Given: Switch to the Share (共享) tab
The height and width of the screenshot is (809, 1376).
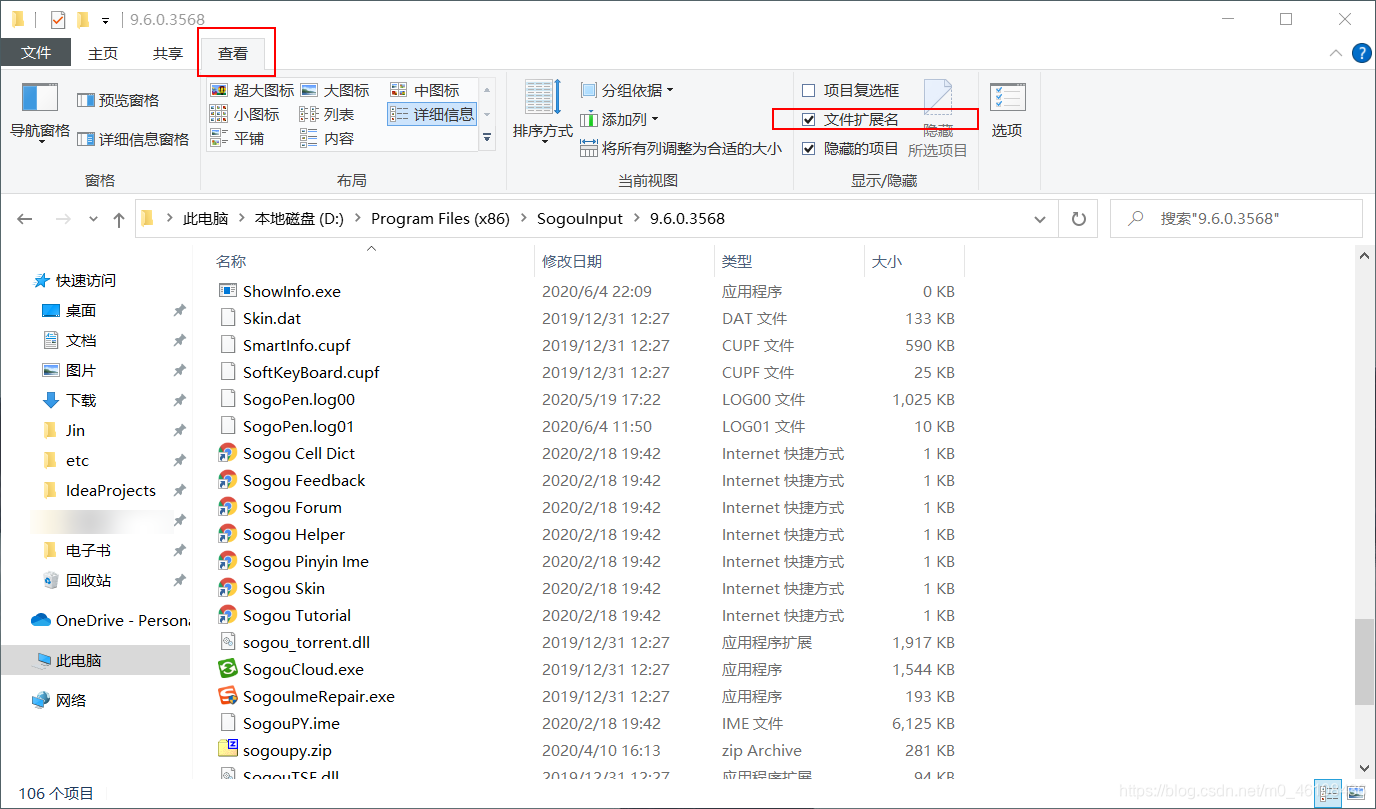Looking at the screenshot, I should [x=168, y=53].
